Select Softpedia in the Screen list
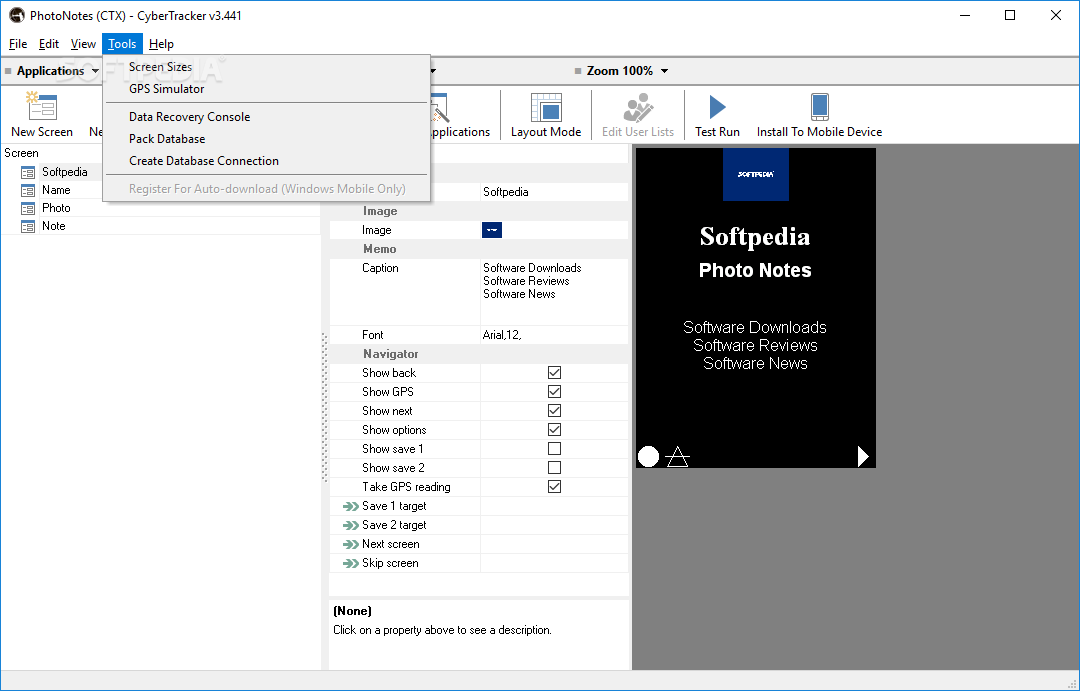Image resolution: width=1080 pixels, height=691 pixels. (x=65, y=172)
